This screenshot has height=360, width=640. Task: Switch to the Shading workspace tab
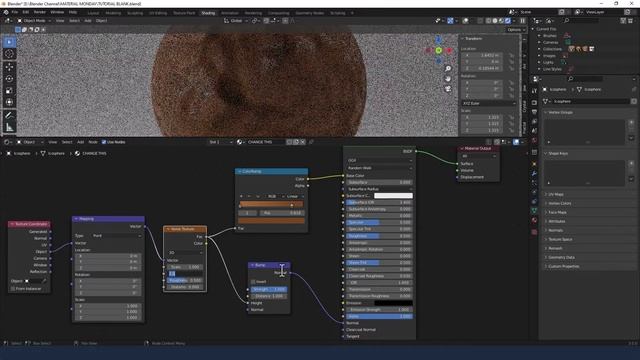point(208,13)
